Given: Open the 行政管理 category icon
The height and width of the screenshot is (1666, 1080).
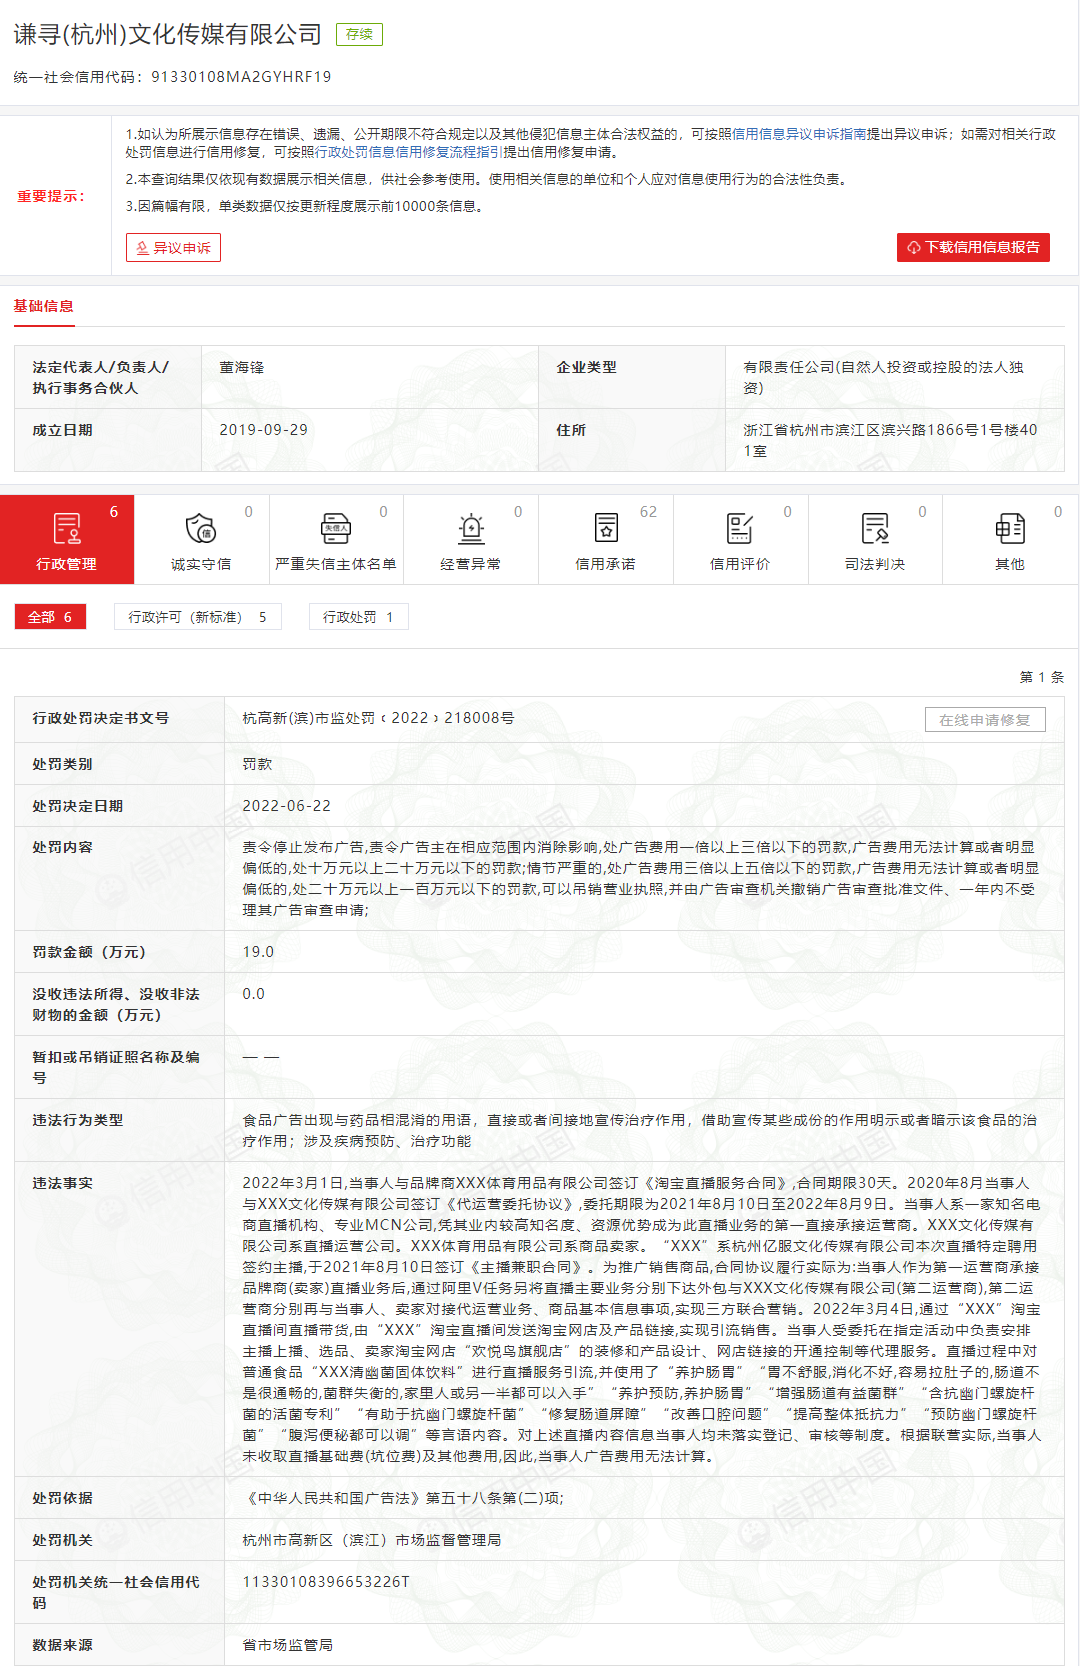Looking at the screenshot, I should click(x=67, y=528).
